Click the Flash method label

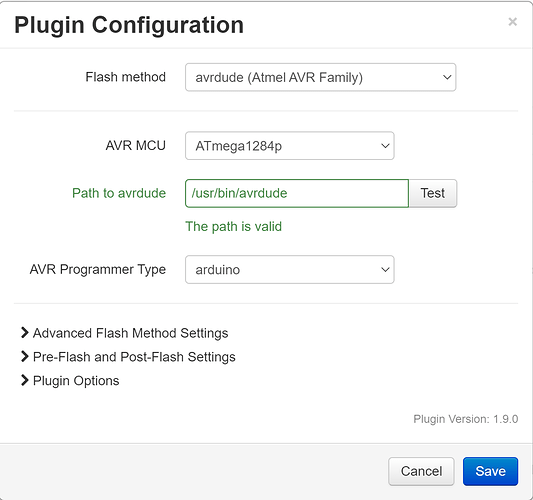(x=125, y=77)
